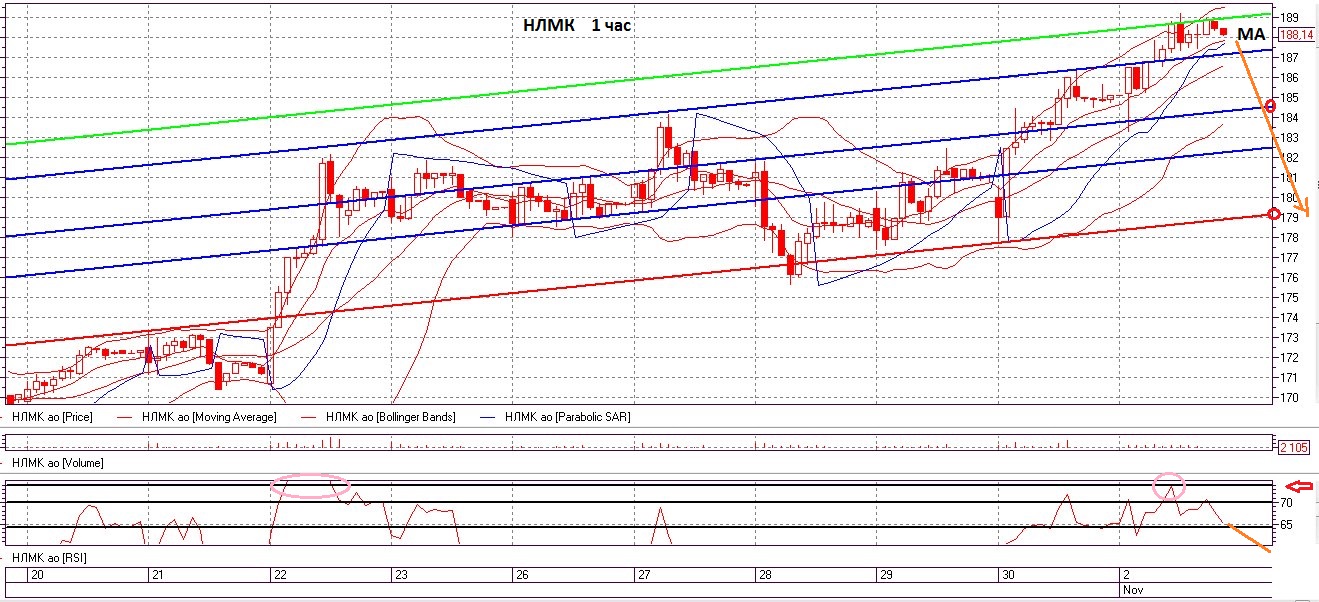Click the 182 price axis label

(x=1289, y=158)
